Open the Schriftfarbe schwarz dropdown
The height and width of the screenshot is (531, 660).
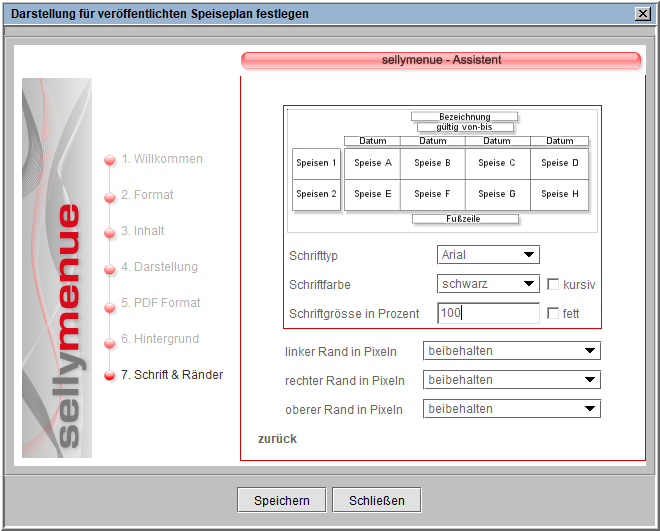click(x=488, y=284)
